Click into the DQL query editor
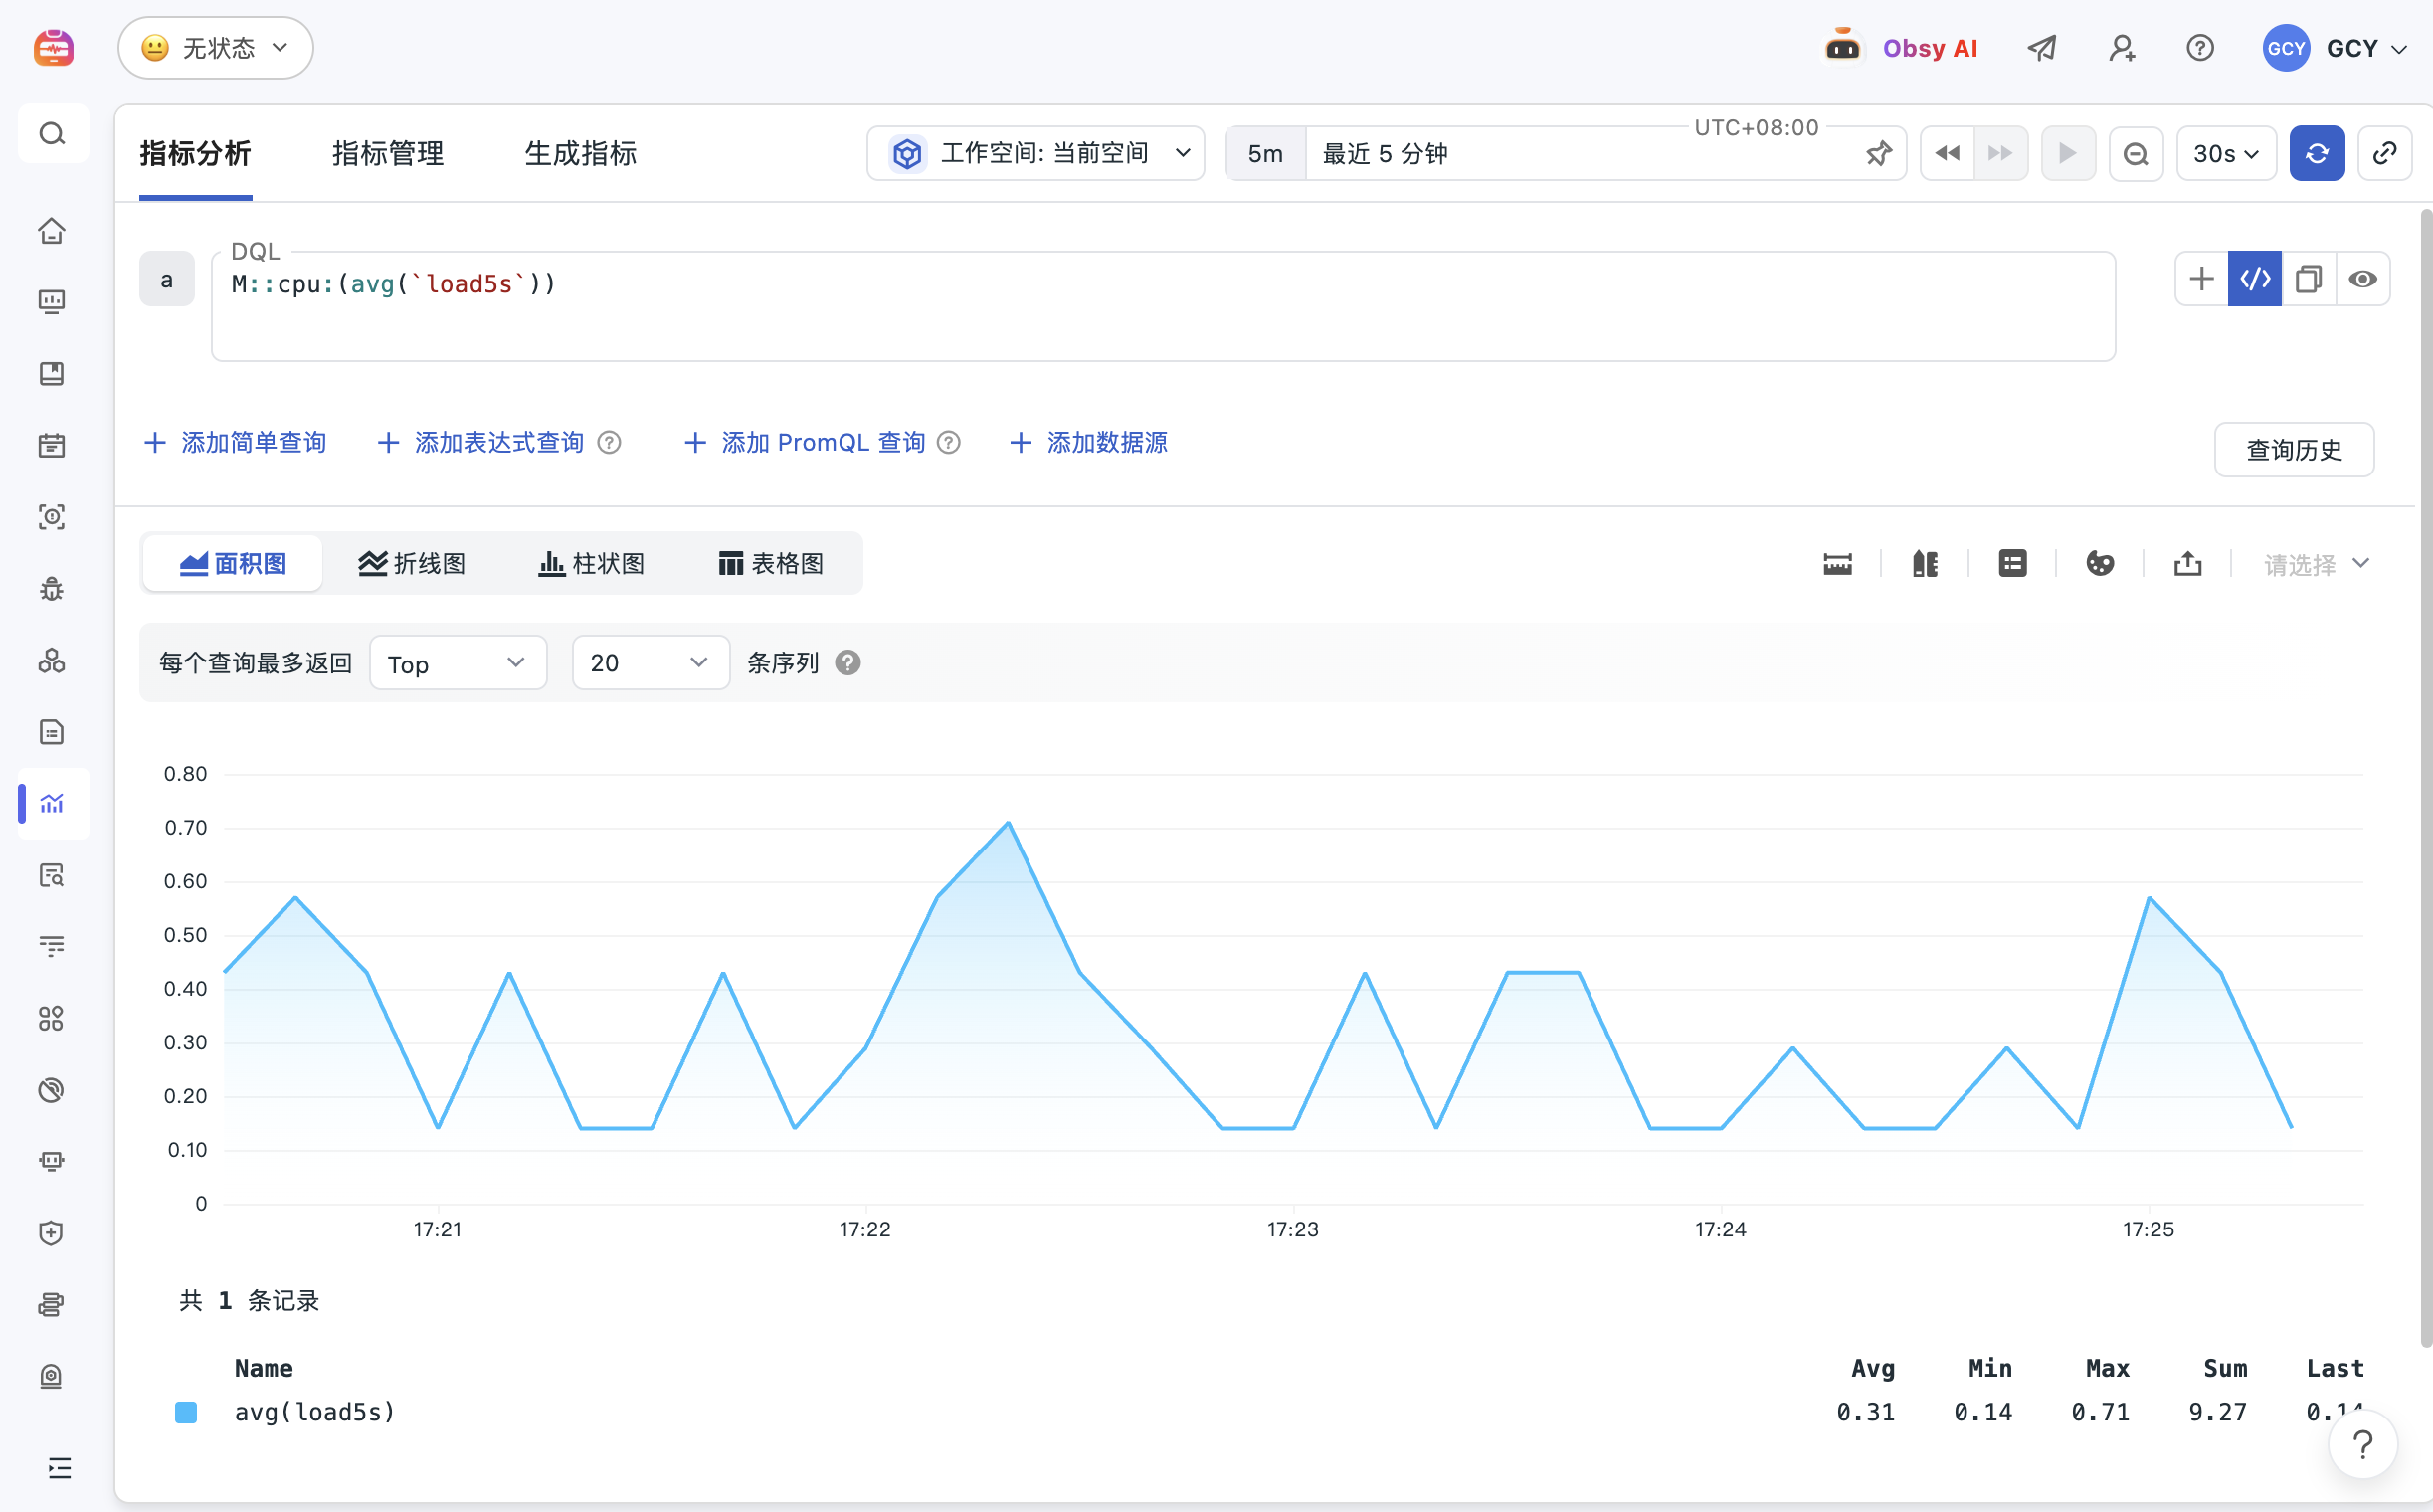Viewport: 2433px width, 1512px height. 1163,306
